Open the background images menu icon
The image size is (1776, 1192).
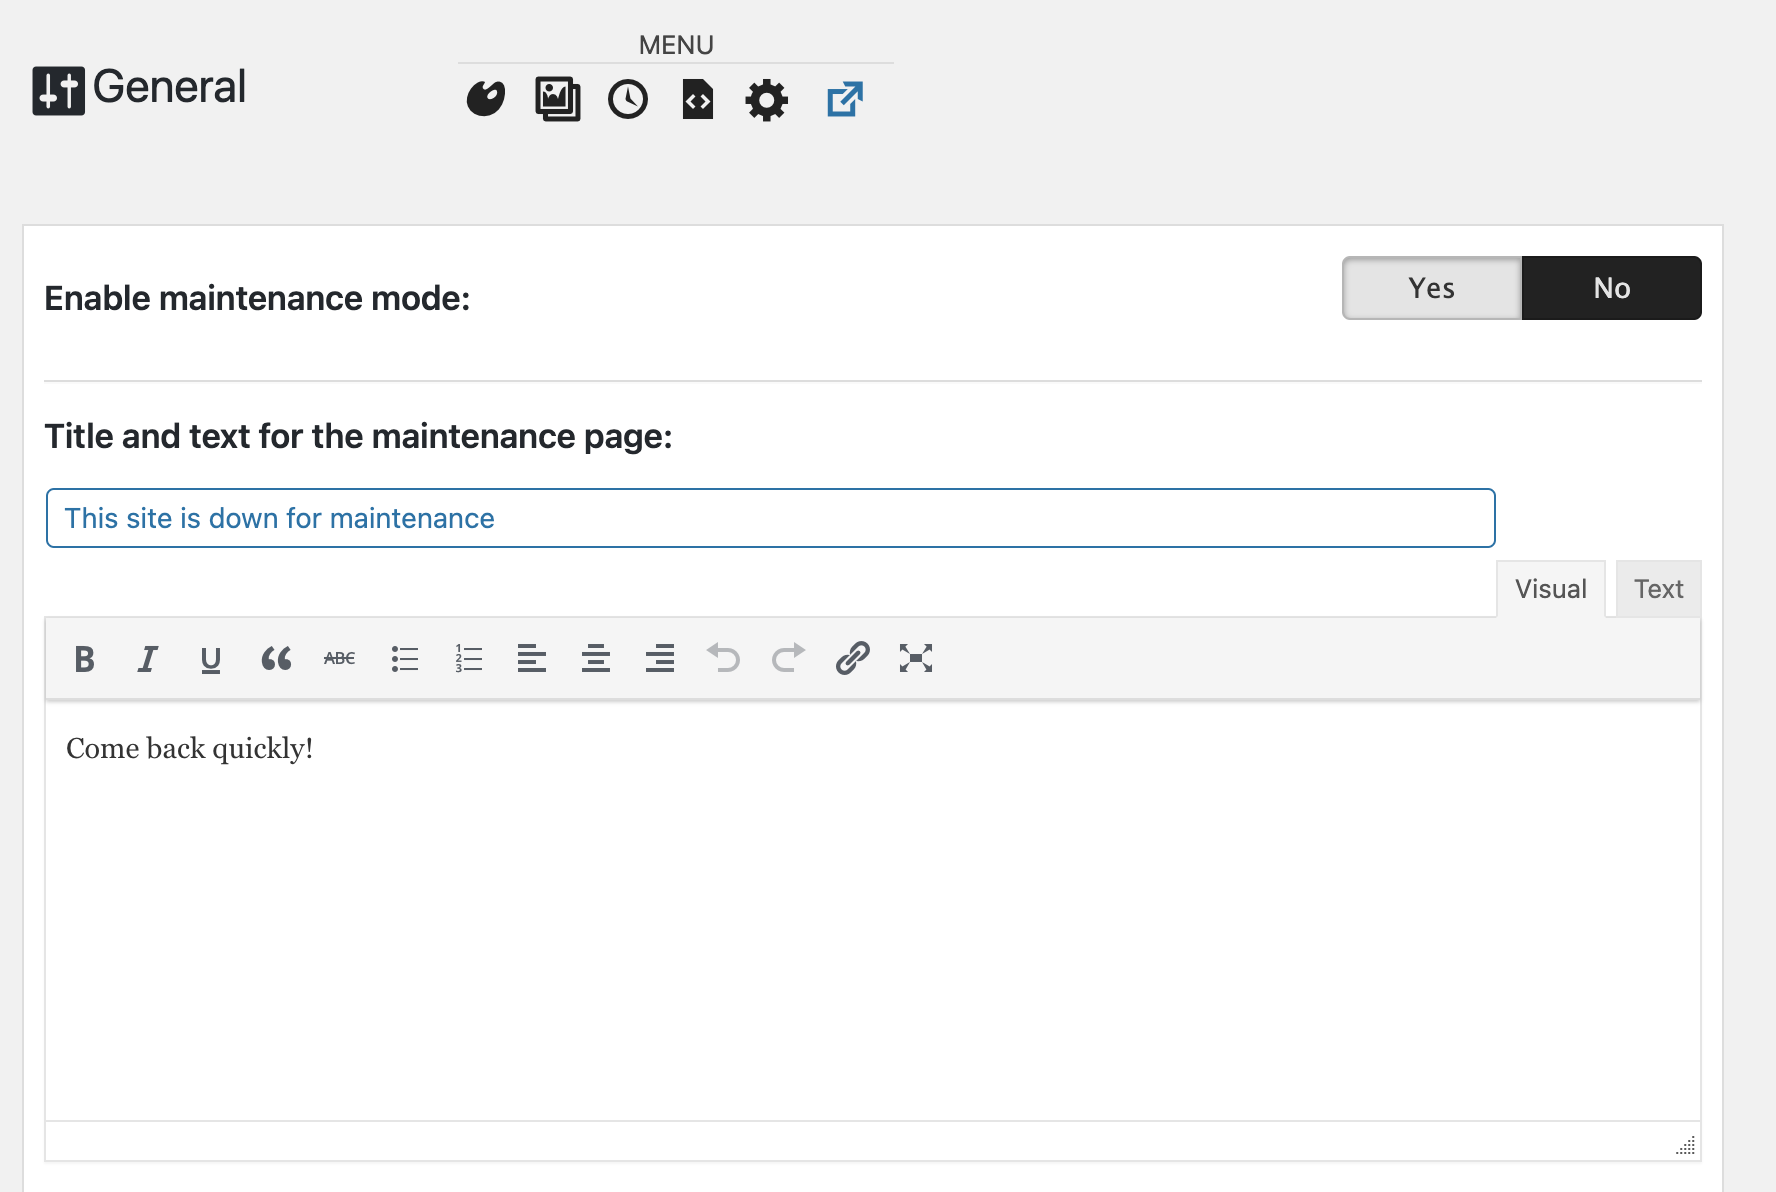(557, 99)
